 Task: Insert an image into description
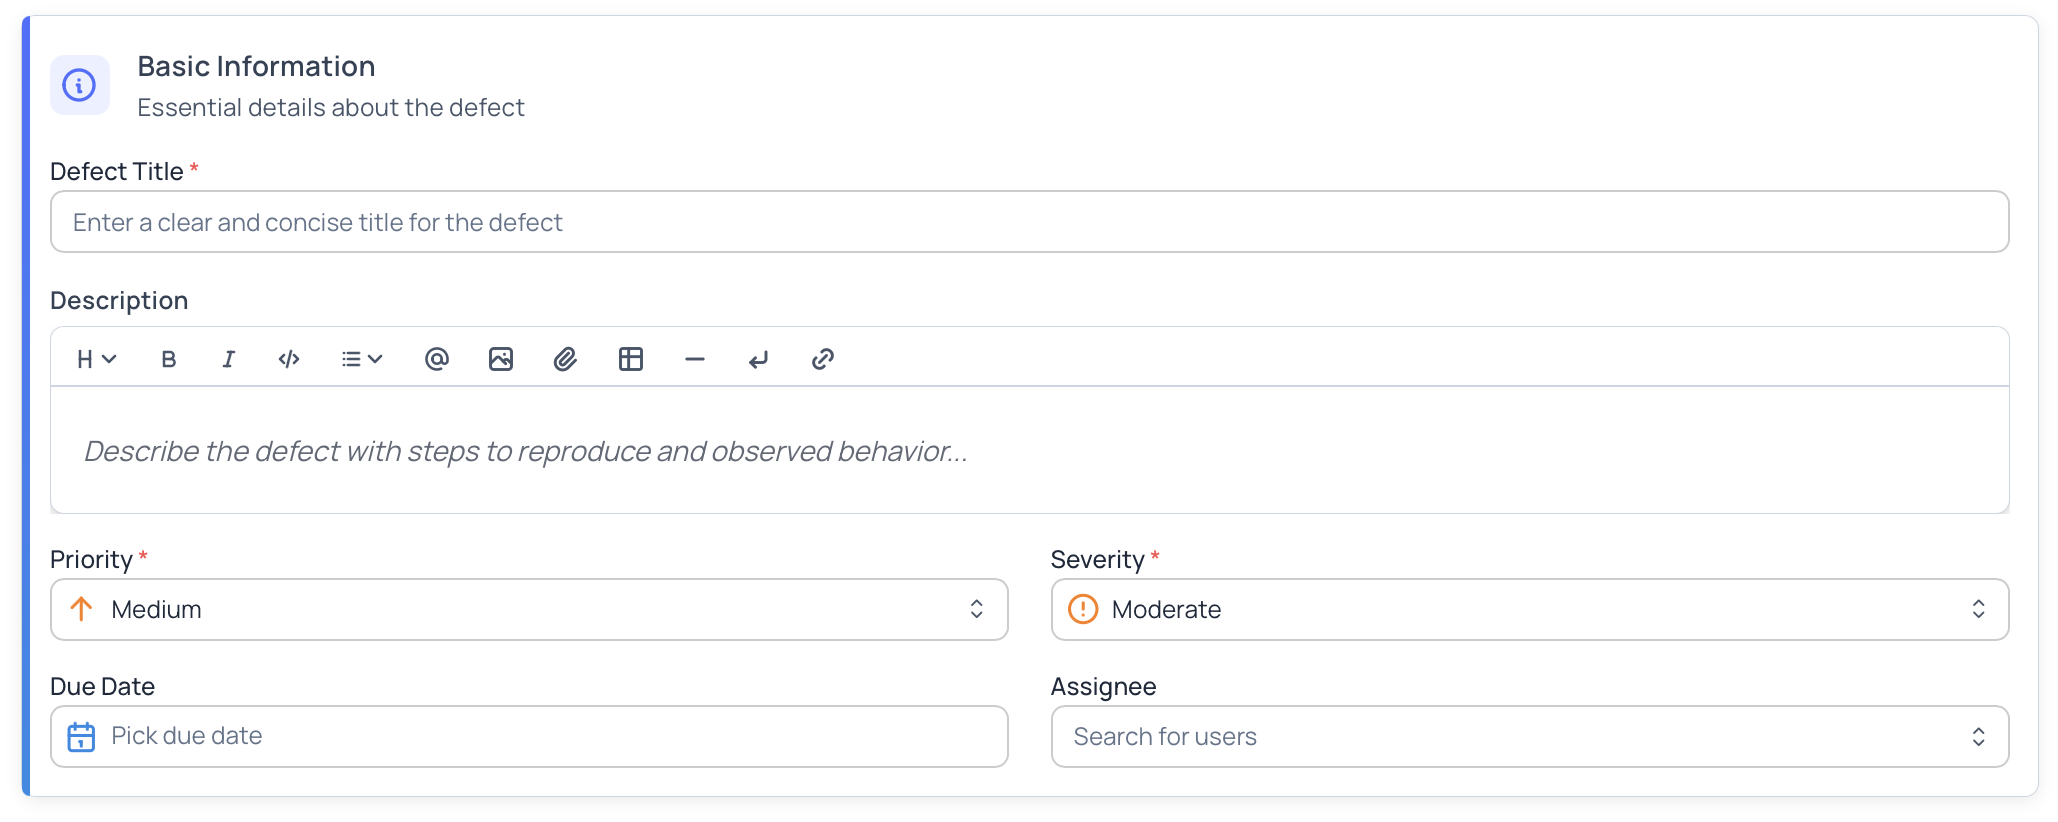[x=501, y=359]
